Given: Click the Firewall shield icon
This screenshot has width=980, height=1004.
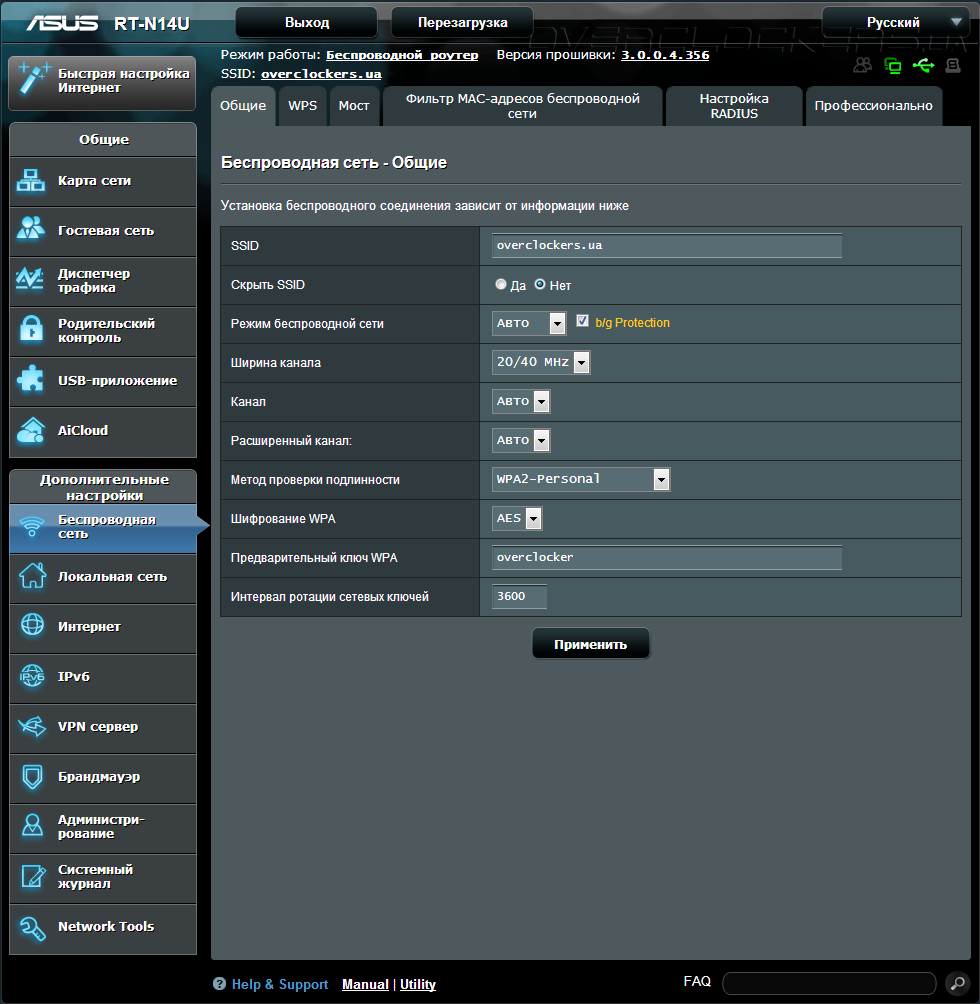Looking at the screenshot, I should [32, 777].
